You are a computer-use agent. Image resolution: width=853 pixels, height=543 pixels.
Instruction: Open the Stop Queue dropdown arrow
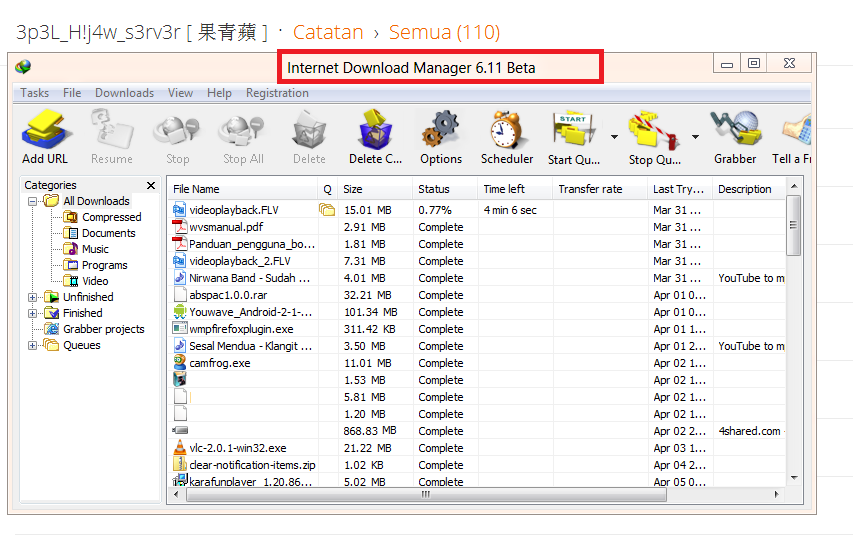click(x=695, y=137)
